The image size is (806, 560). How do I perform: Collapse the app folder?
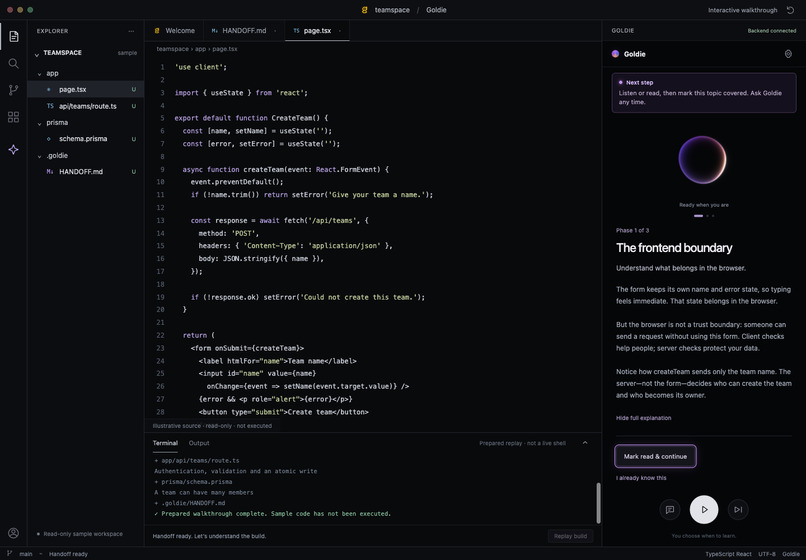pyautogui.click(x=40, y=74)
